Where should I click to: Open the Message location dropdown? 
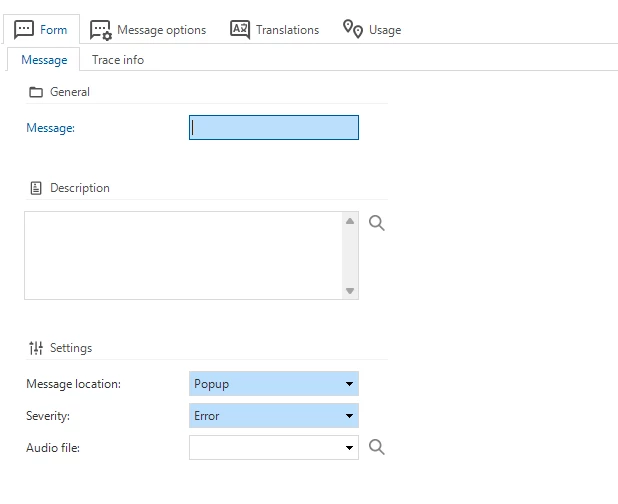tap(349, 384)
